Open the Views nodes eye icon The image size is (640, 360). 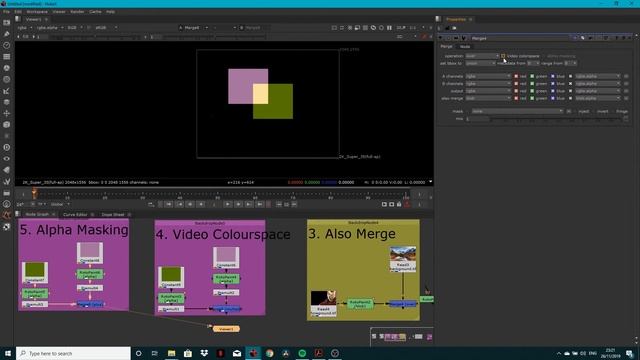7,159
